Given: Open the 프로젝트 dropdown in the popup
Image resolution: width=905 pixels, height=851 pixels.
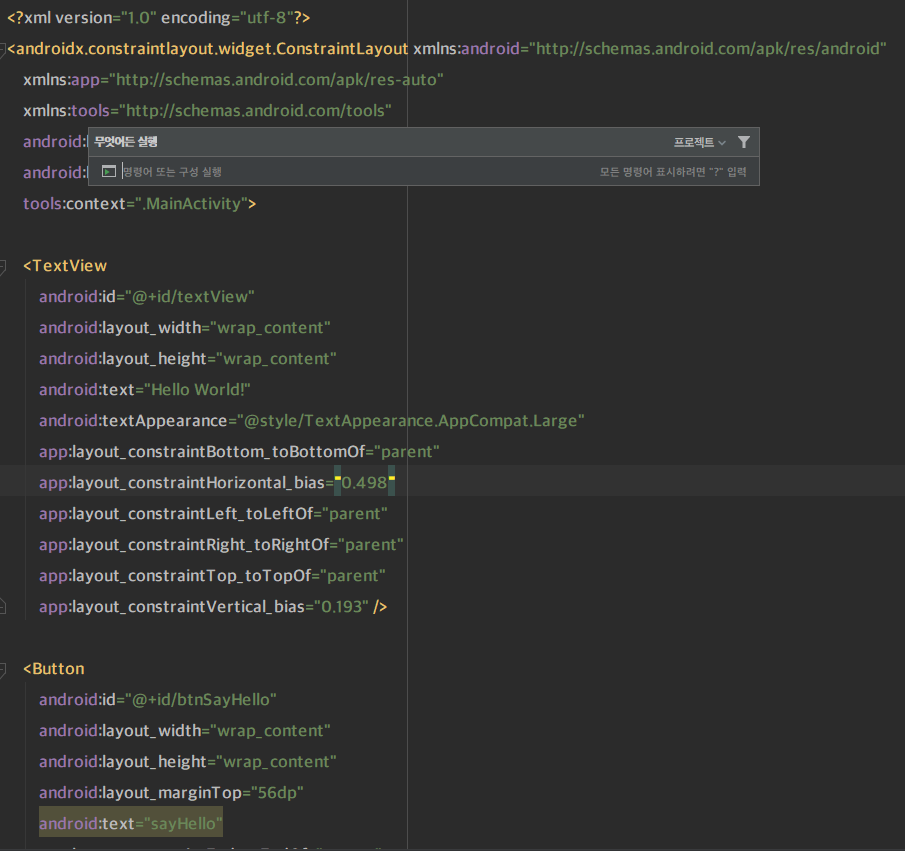Looking at the screenshot, I should click(x=700, y=142).
